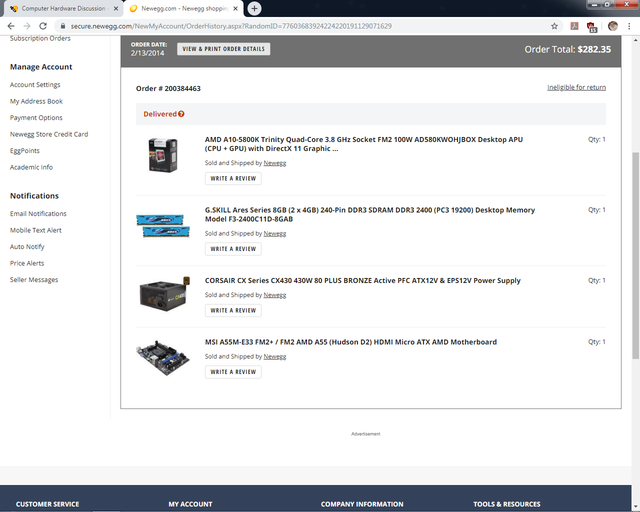This screenshot has height=512, width=640.
Task: Open Email Notifications
Action: click(x=38, y=214)
